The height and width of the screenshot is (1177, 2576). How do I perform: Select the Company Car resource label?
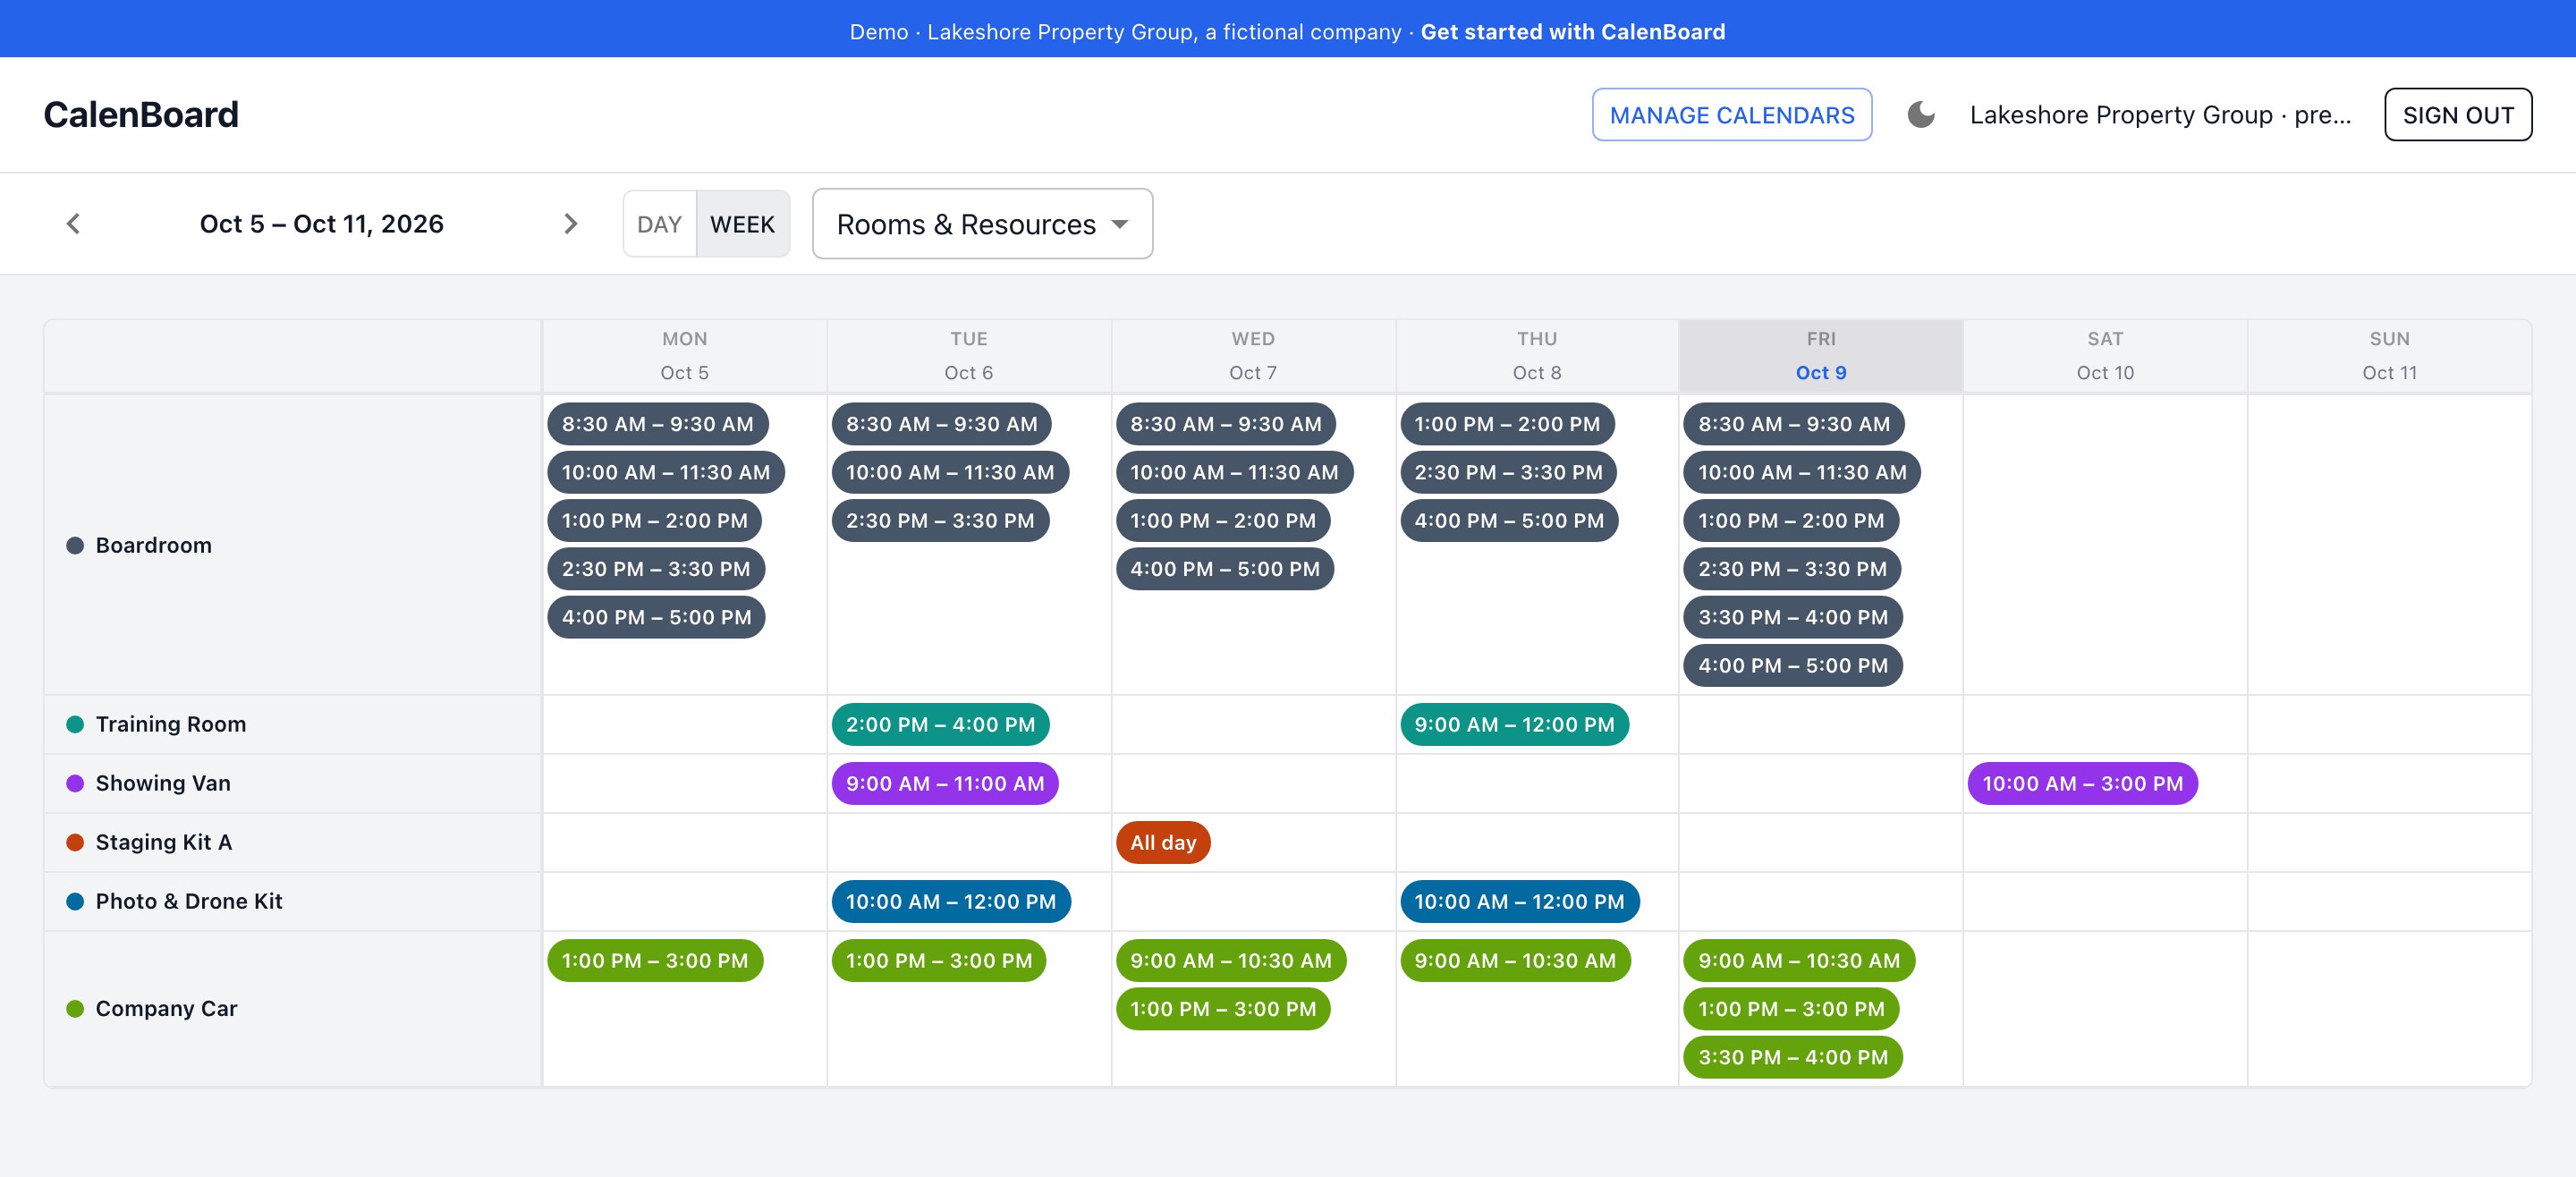[x=166, y=1008]
